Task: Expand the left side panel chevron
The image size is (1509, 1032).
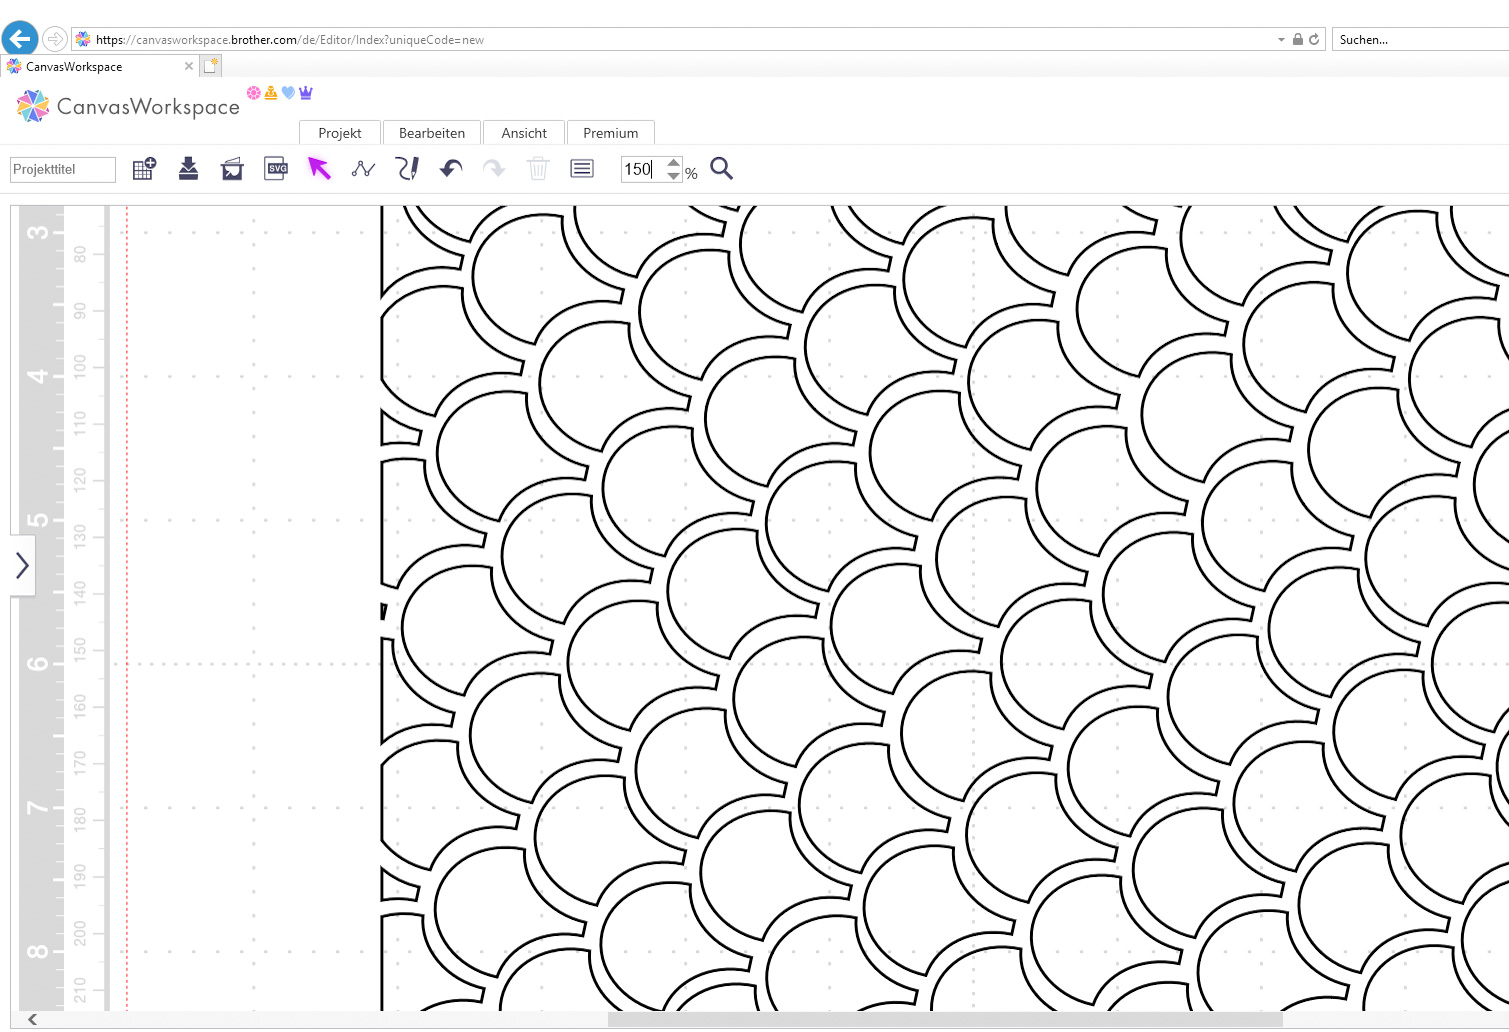Action: click(x=22, y=566)
